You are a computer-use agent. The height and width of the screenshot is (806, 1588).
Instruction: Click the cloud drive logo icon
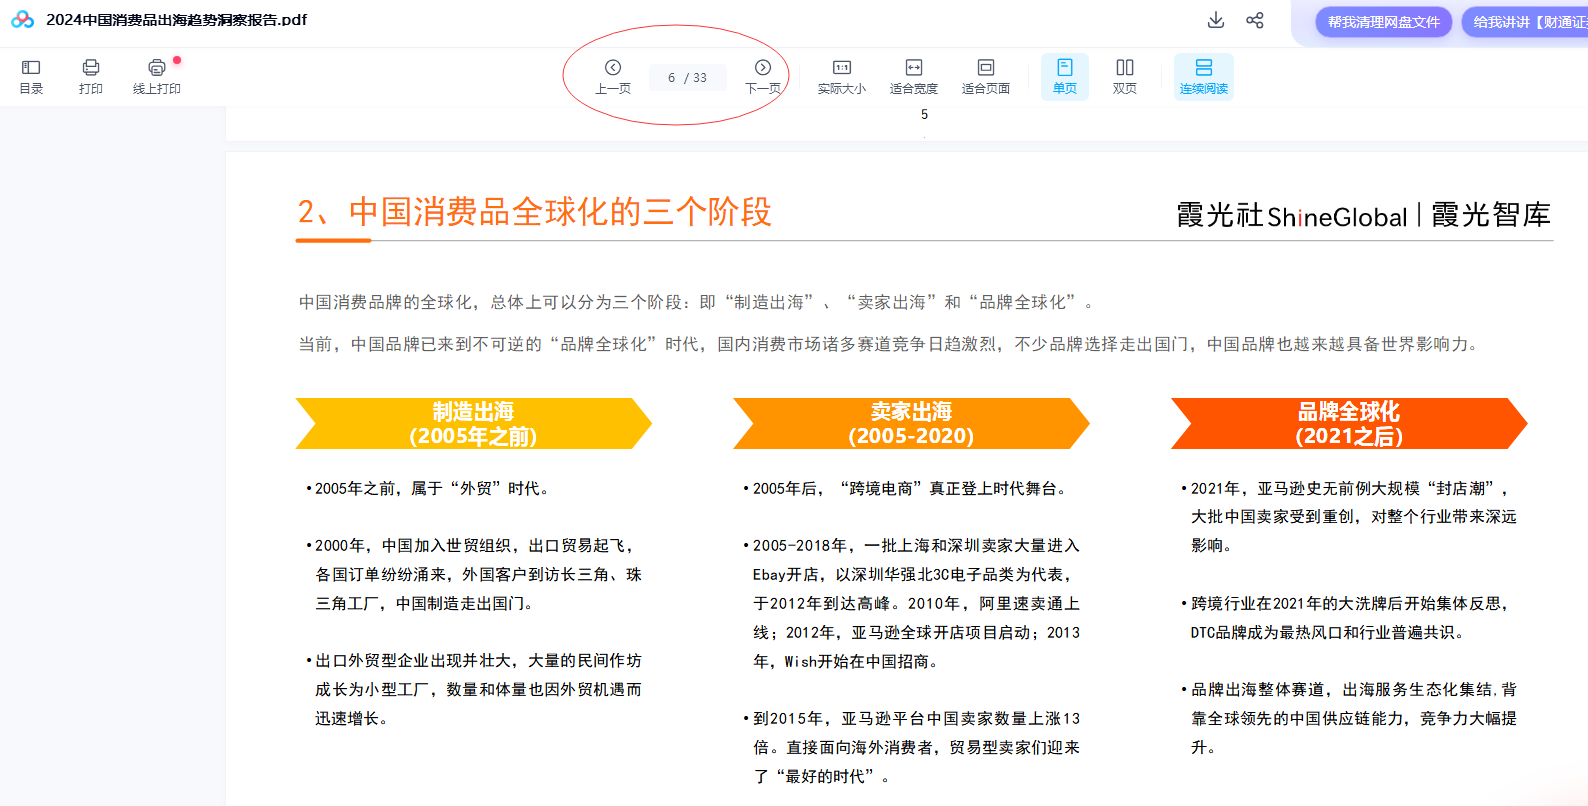tap(22, 20)
